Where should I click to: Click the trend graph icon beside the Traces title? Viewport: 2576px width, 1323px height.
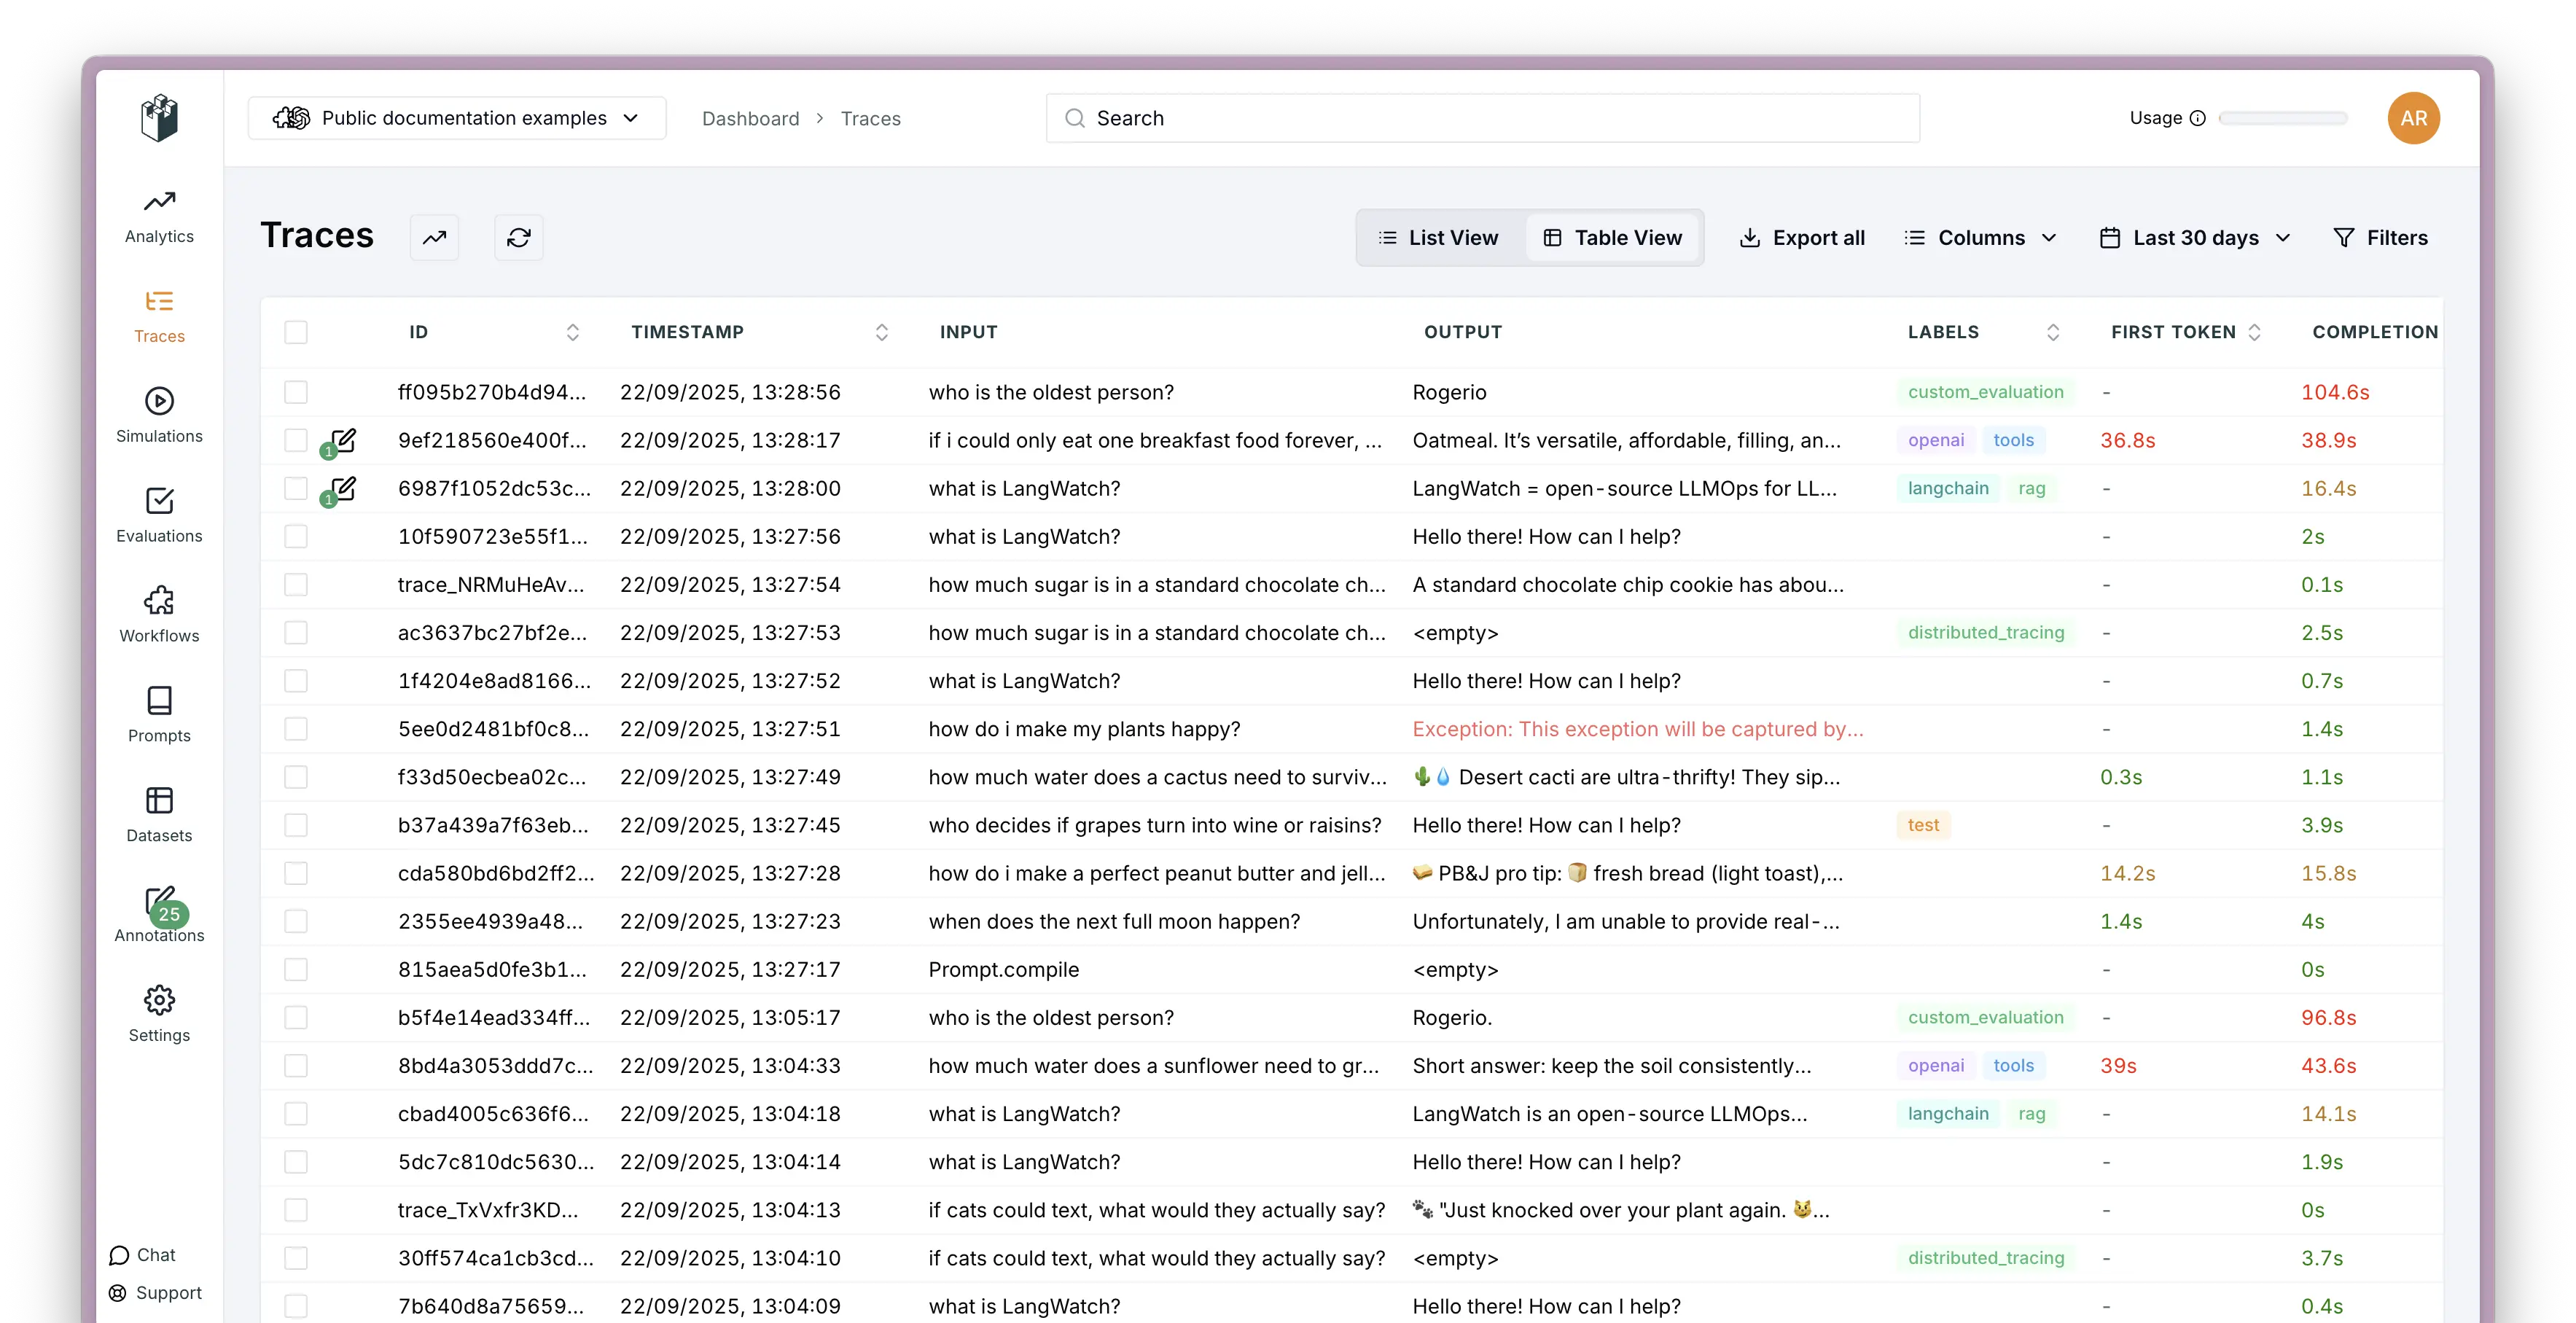(434, 238)
